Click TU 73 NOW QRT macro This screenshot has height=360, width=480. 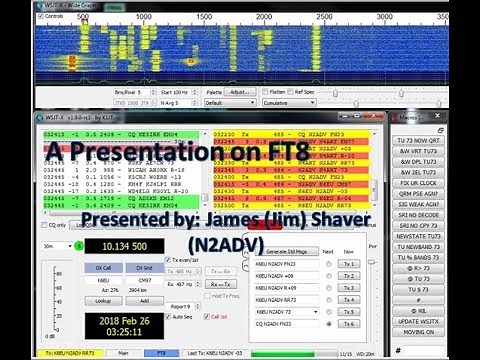418,140
